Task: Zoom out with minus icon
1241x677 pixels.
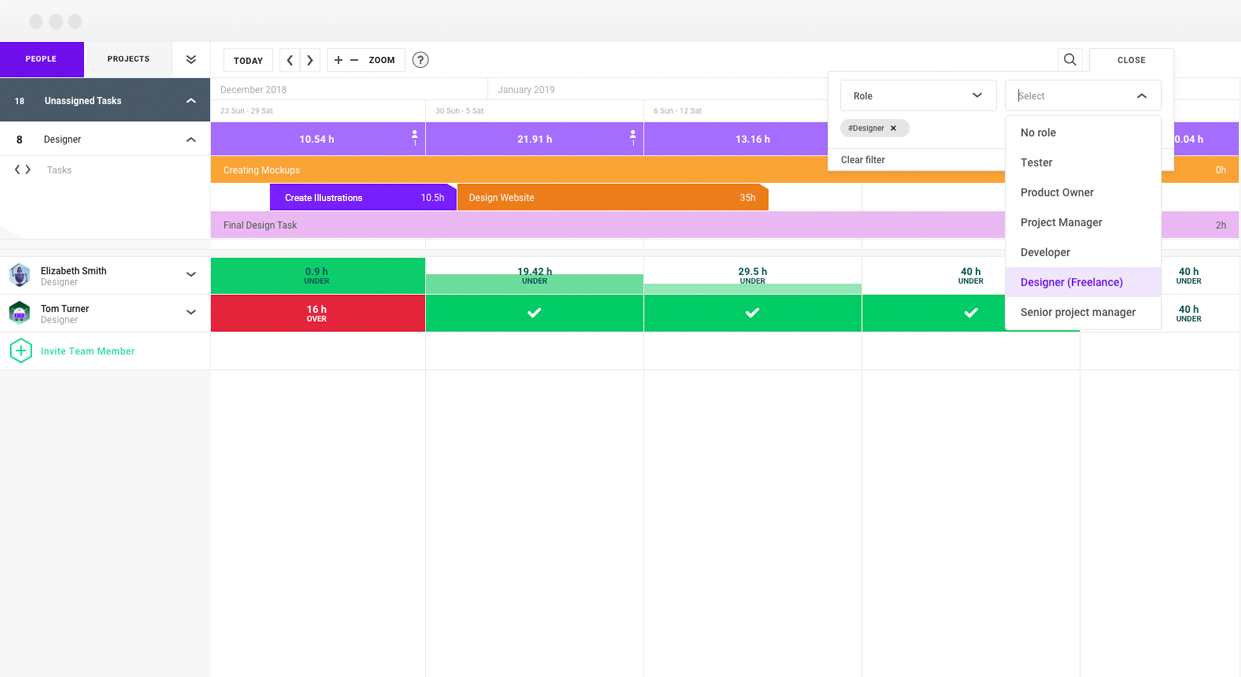Action: coord(354,60)
